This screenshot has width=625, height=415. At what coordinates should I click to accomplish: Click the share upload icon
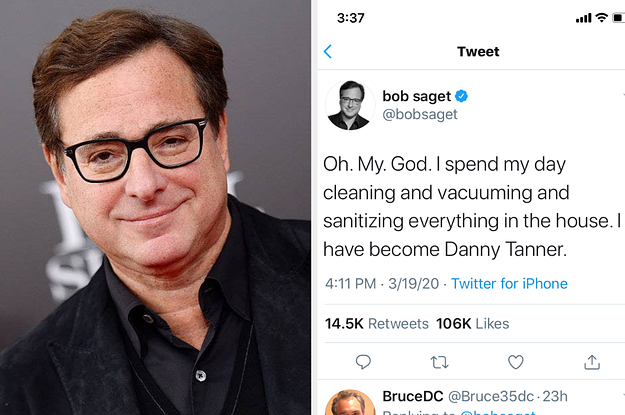click(592, 362)
